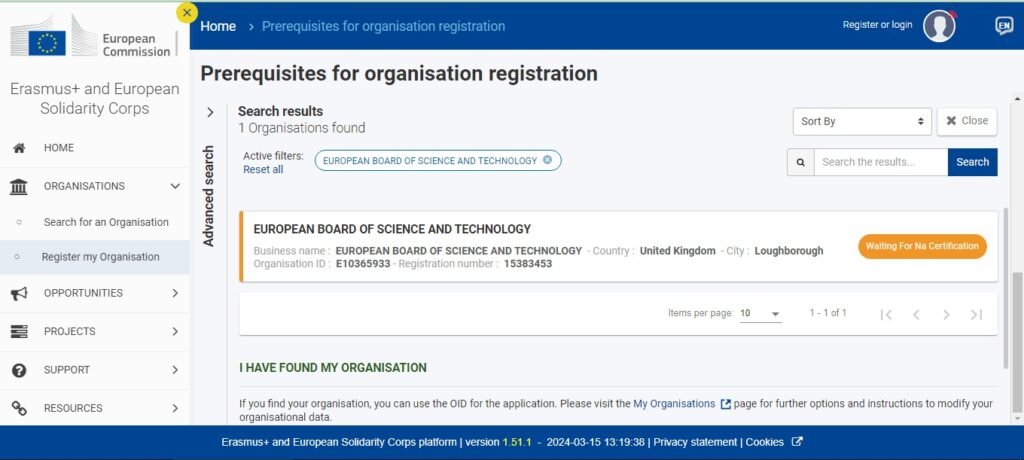This screenshot has height=460, width=1024.
Task: Click '1 Organisations found' text
Action: click(301, 128)
